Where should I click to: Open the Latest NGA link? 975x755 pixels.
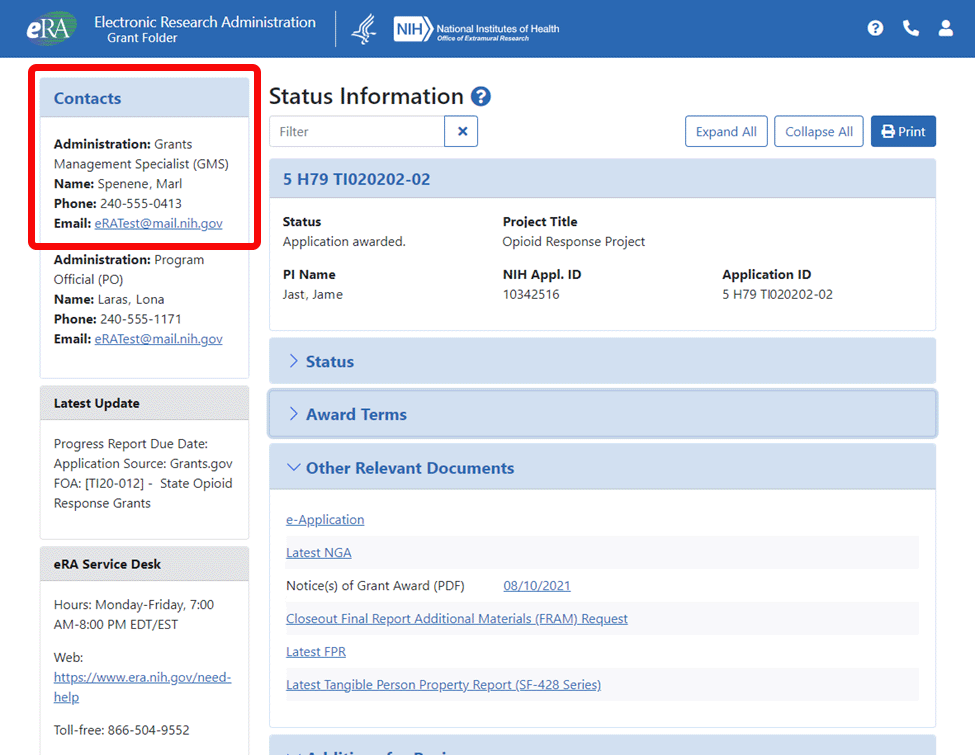pos(318,552)
